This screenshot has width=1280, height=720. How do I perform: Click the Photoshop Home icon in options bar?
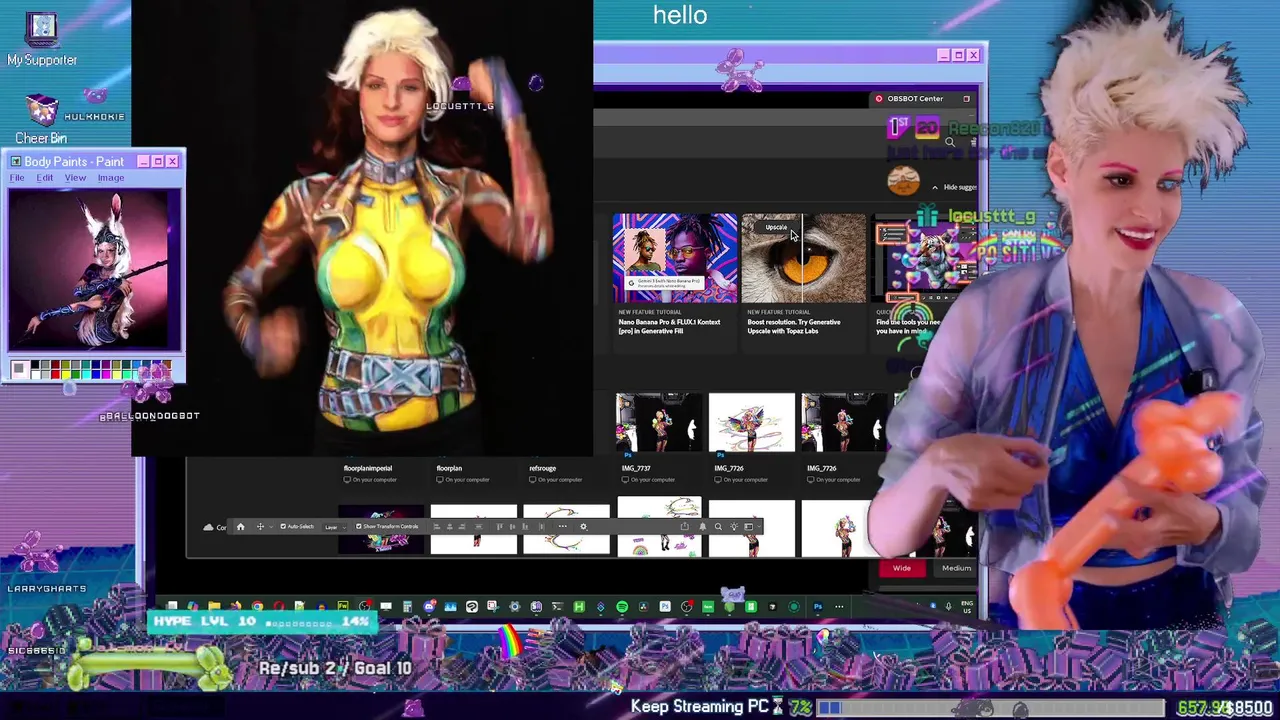241,527
